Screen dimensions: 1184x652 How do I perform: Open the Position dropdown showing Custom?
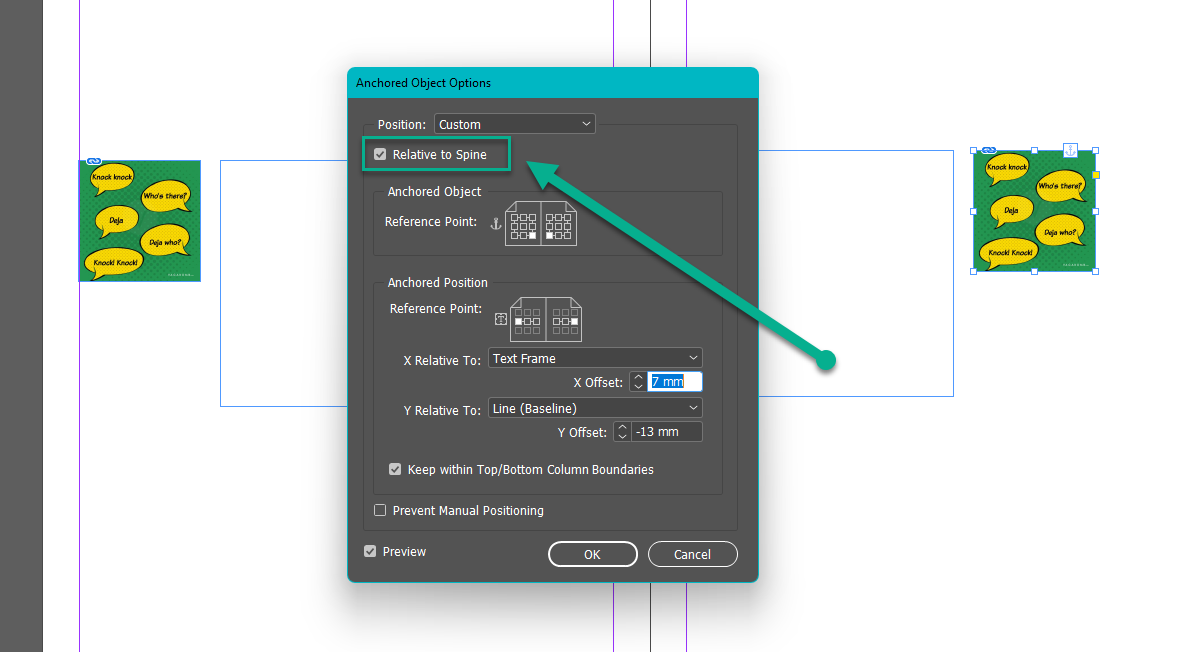pos(514,123)
